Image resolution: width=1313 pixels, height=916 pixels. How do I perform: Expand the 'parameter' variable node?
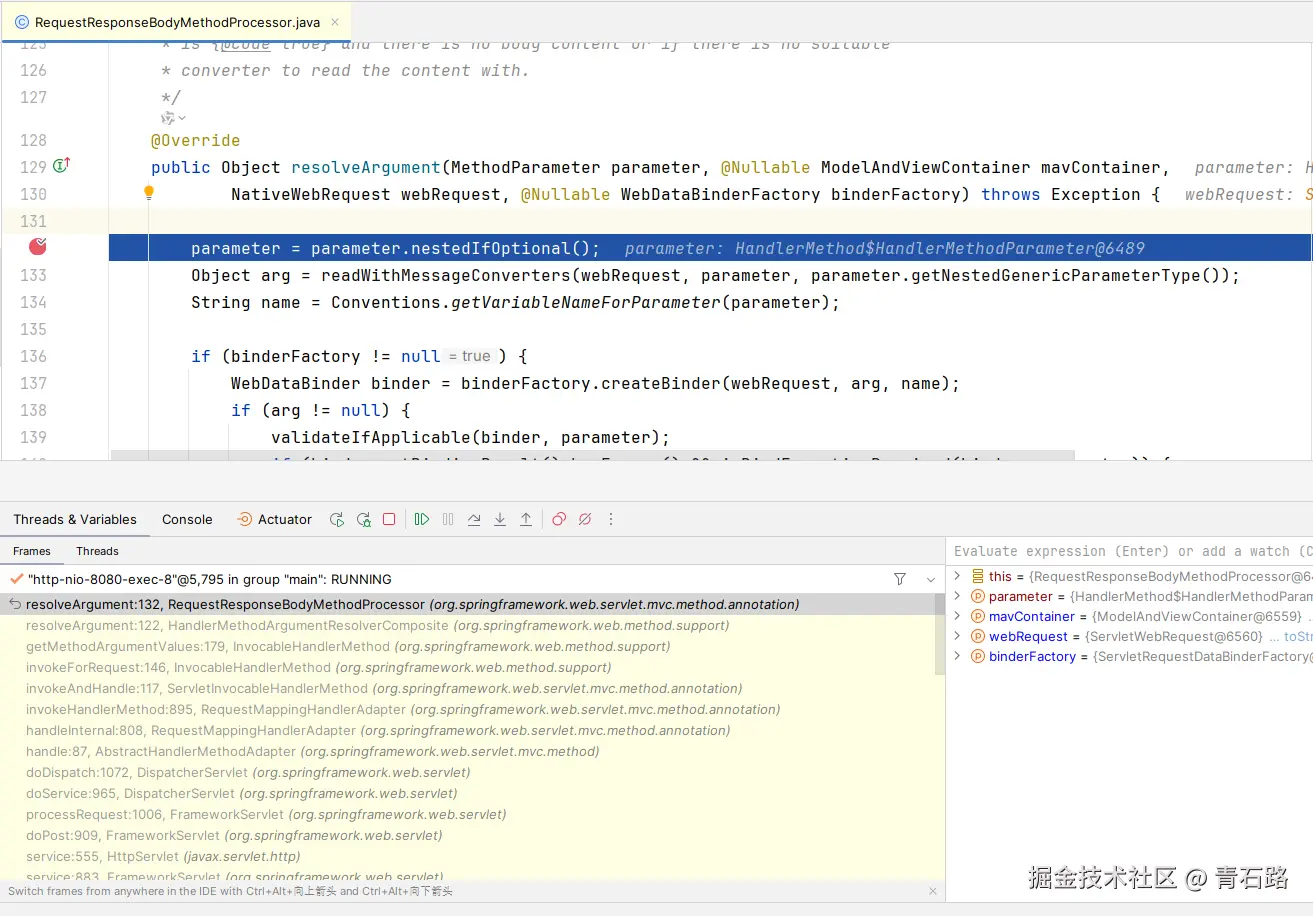(x=957, y=596)
